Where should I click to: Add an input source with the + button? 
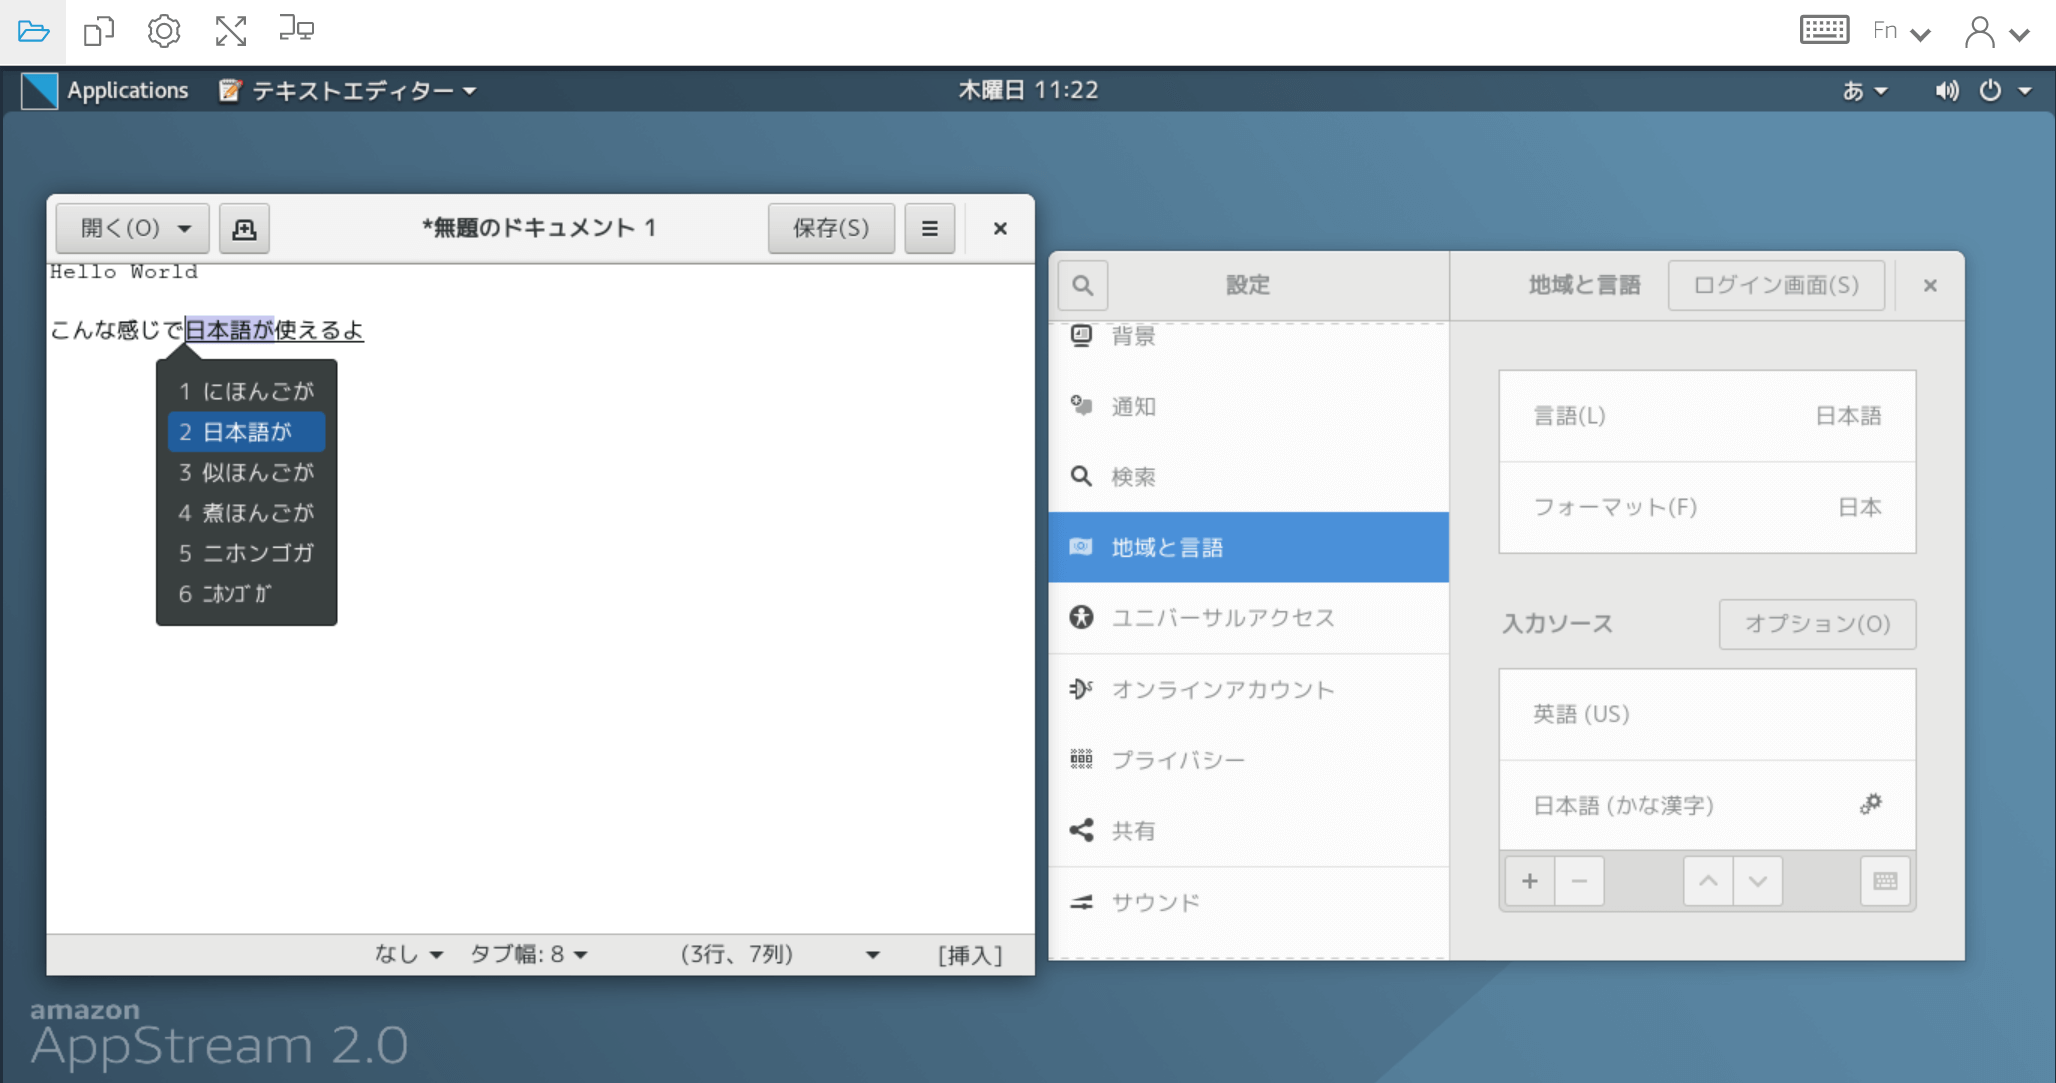click(1530, 881)
